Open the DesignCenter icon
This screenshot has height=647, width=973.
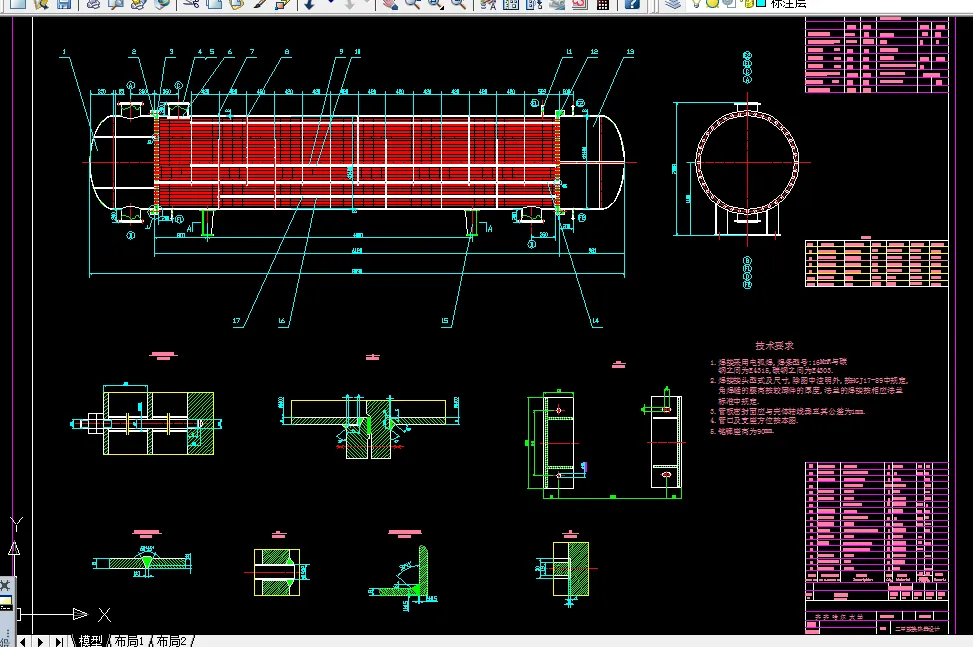point(511,4)
